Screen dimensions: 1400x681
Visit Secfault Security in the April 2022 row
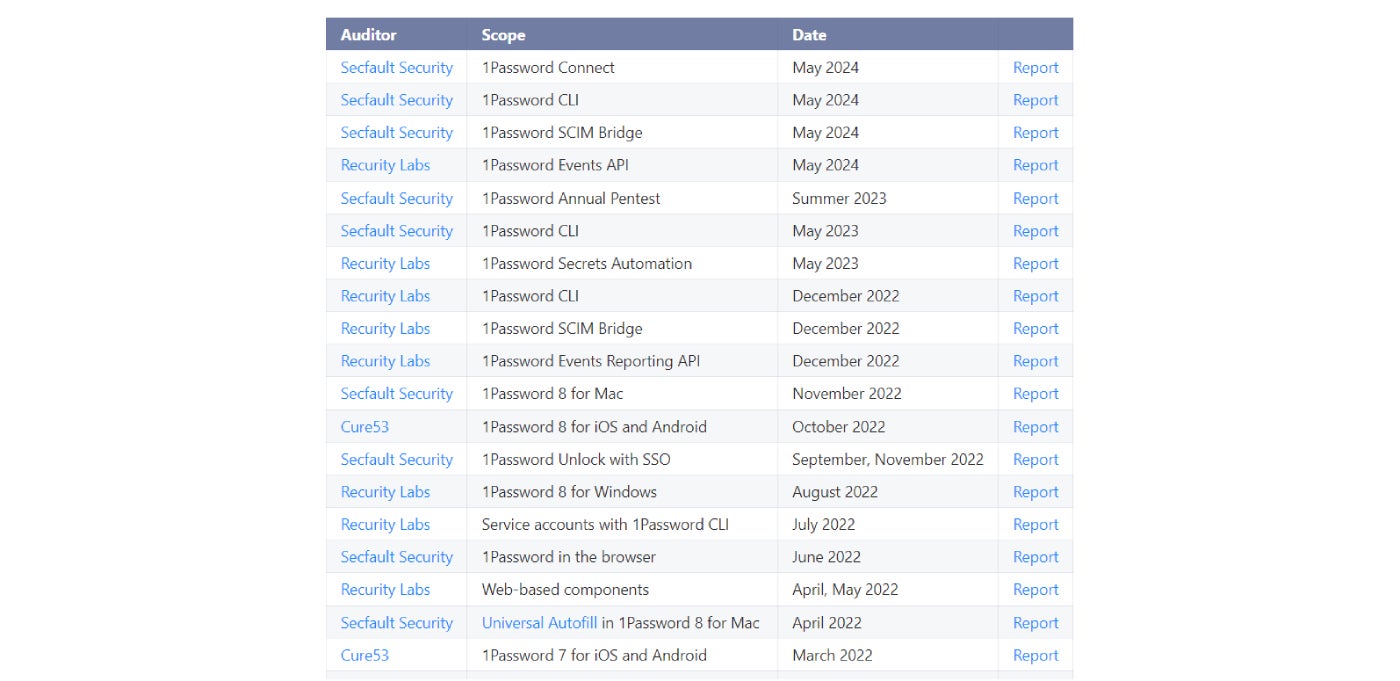[397, 622]
